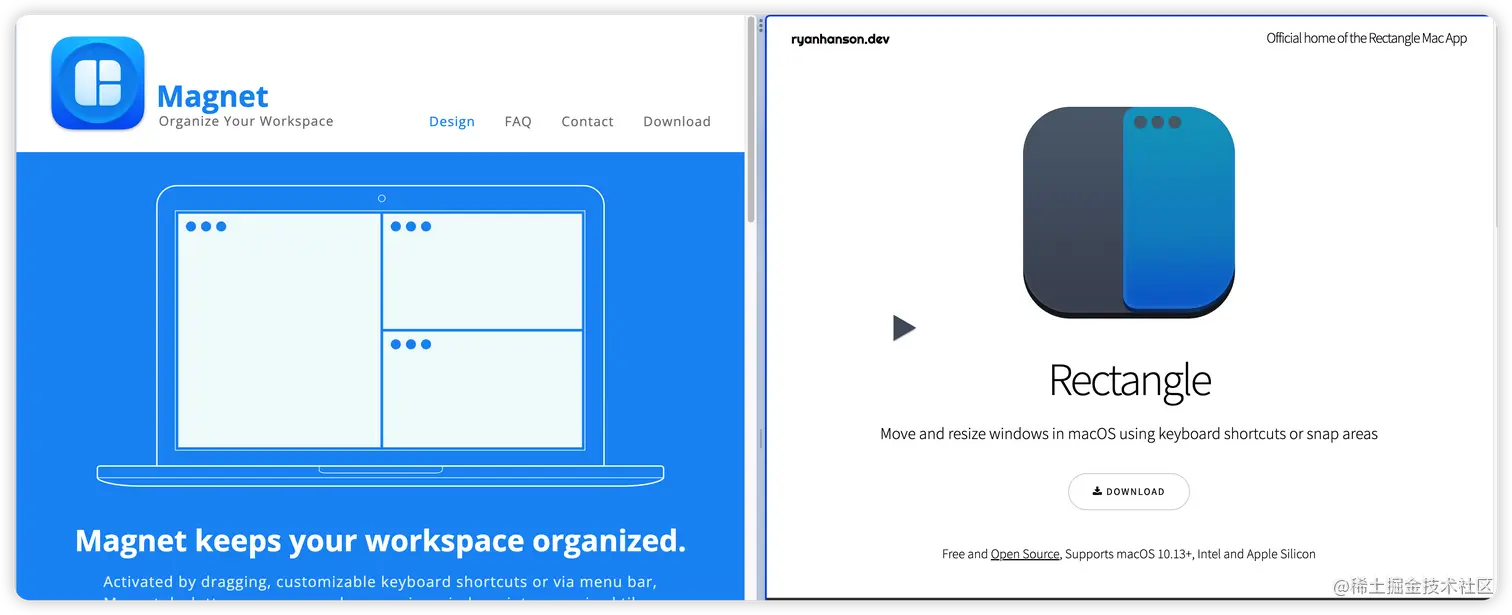1512x615 pixels.
Task: Click the download arrow icon in Download button
Action: (1097, 491)
